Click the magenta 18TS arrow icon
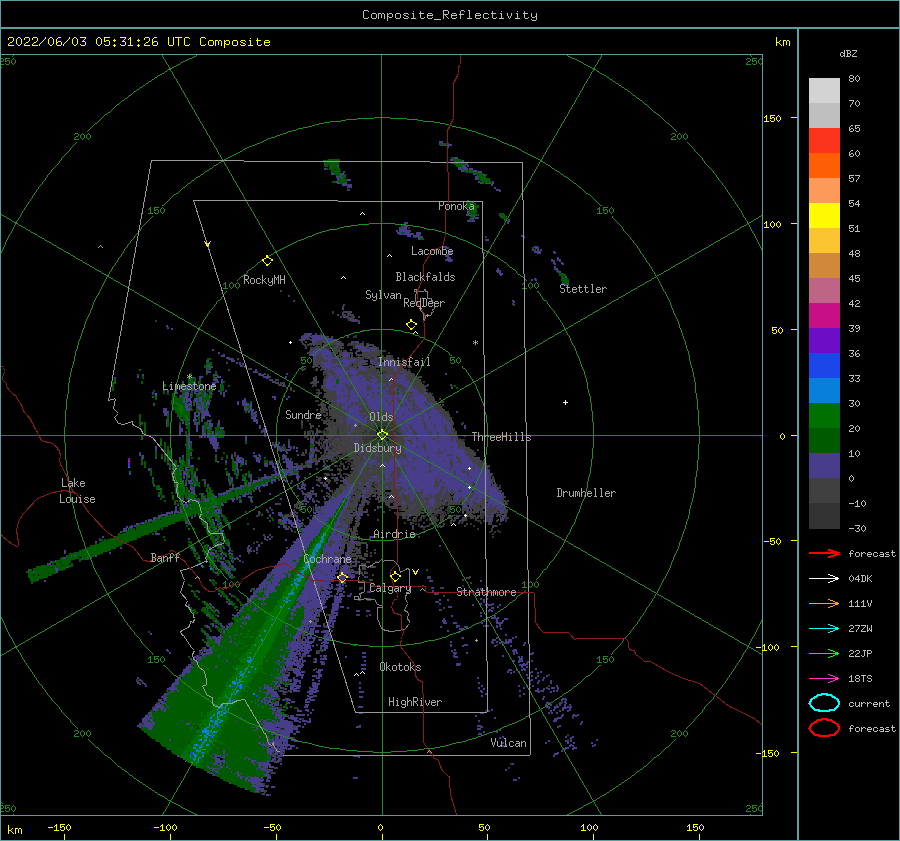Screen dimensions: 900x841 824,679
